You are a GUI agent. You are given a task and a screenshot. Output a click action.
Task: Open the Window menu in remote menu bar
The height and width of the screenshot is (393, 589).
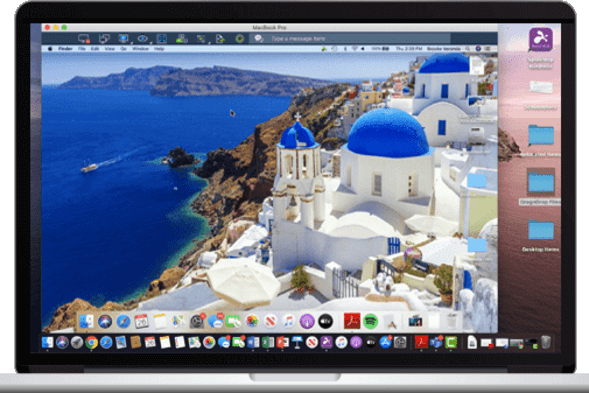(x=140, y=48)
